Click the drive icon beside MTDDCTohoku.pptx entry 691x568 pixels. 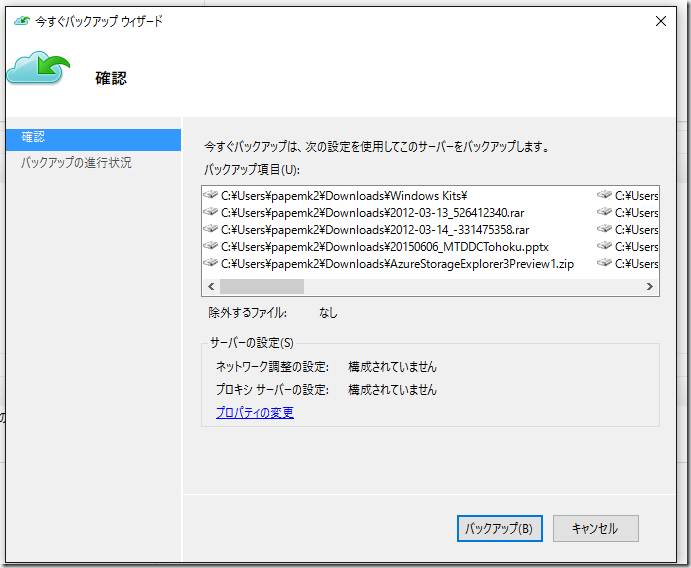tap(211, 245)
